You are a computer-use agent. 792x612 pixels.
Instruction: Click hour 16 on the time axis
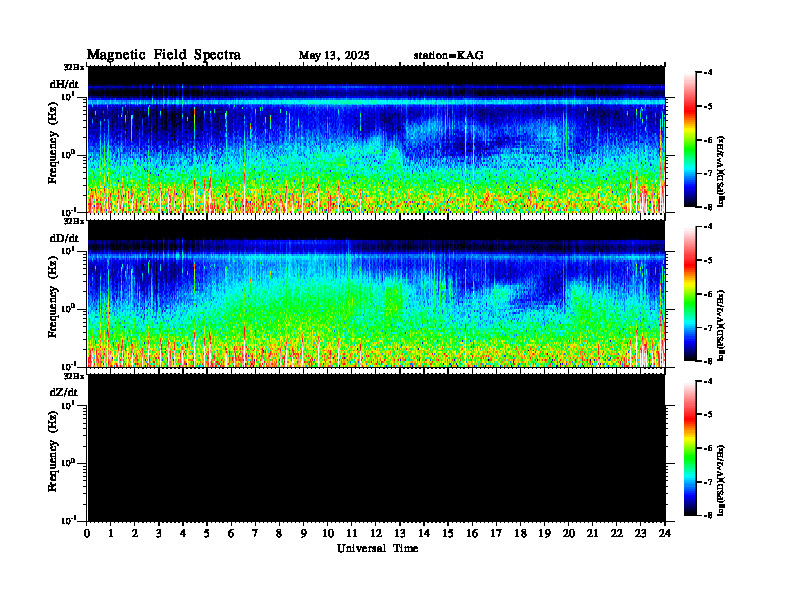[x=472, y=533]
